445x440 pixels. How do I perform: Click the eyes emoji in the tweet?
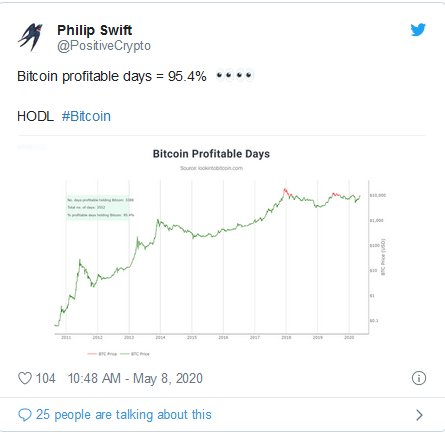pyautogui.click(x=235, y=76)
